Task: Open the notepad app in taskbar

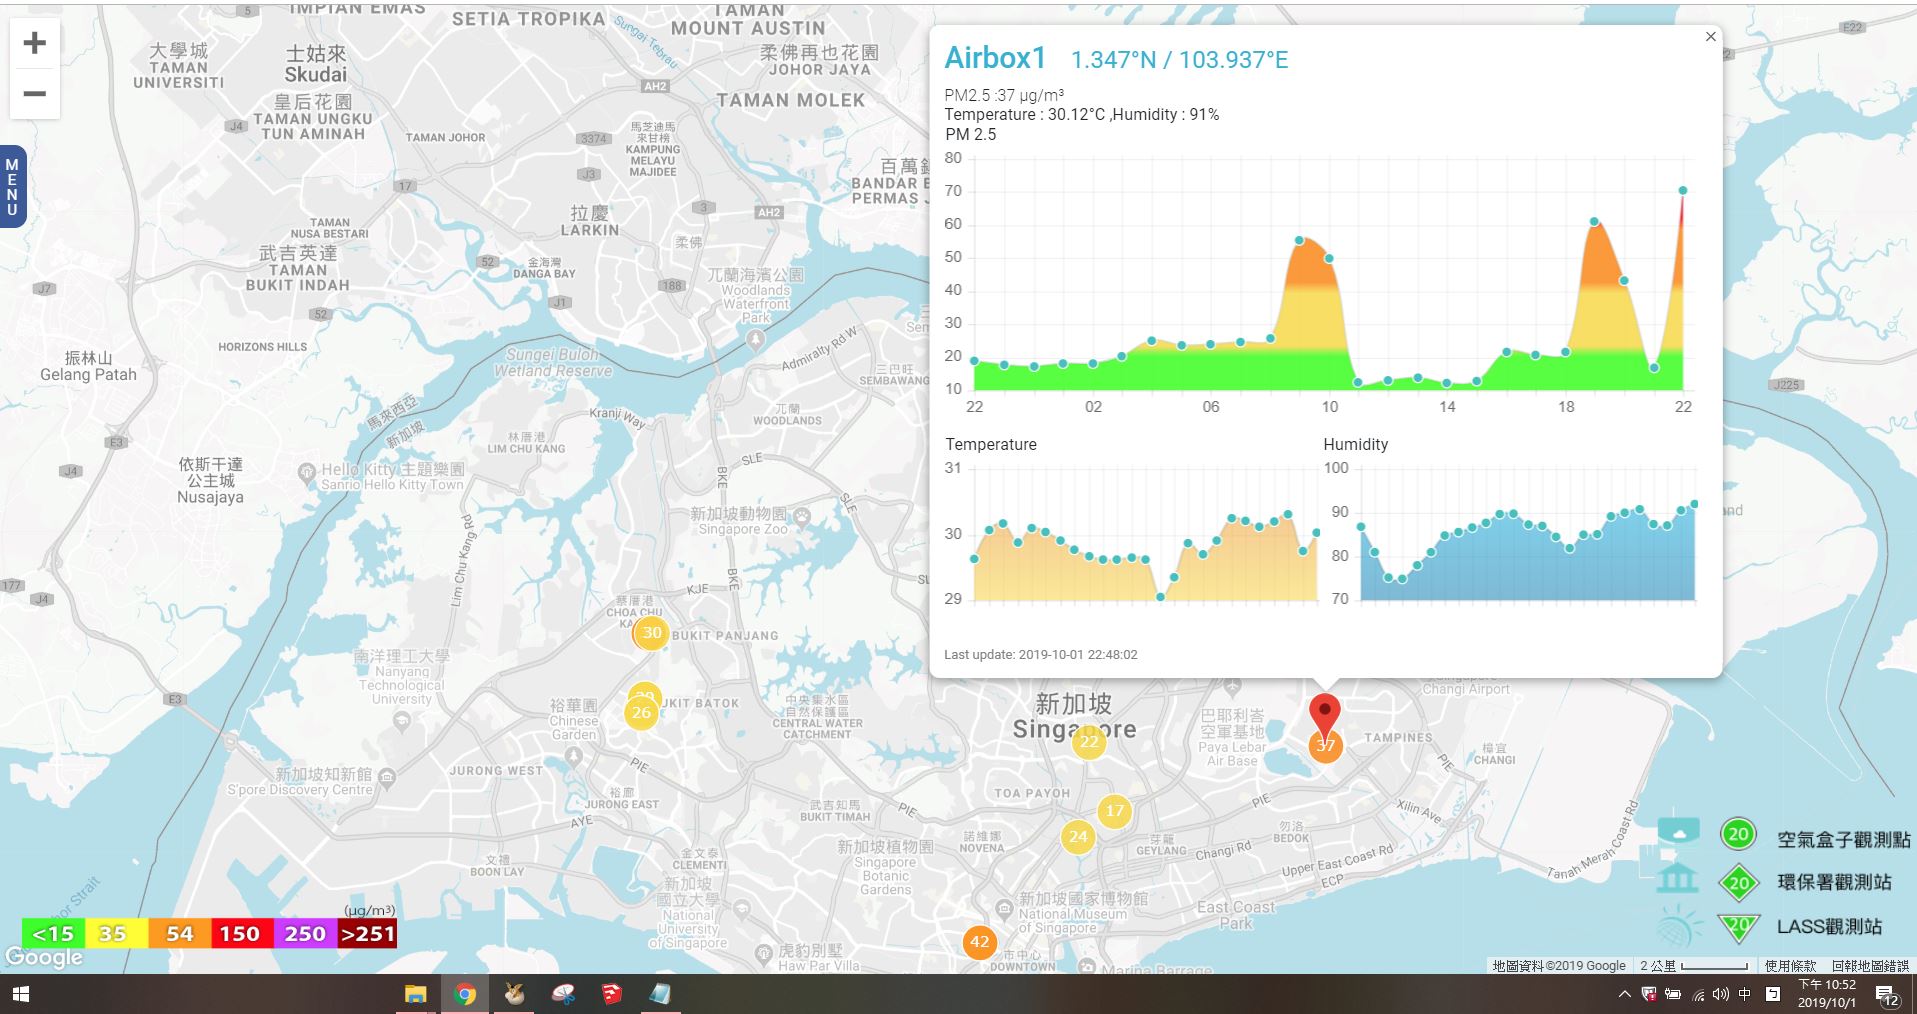Action: 661,994
